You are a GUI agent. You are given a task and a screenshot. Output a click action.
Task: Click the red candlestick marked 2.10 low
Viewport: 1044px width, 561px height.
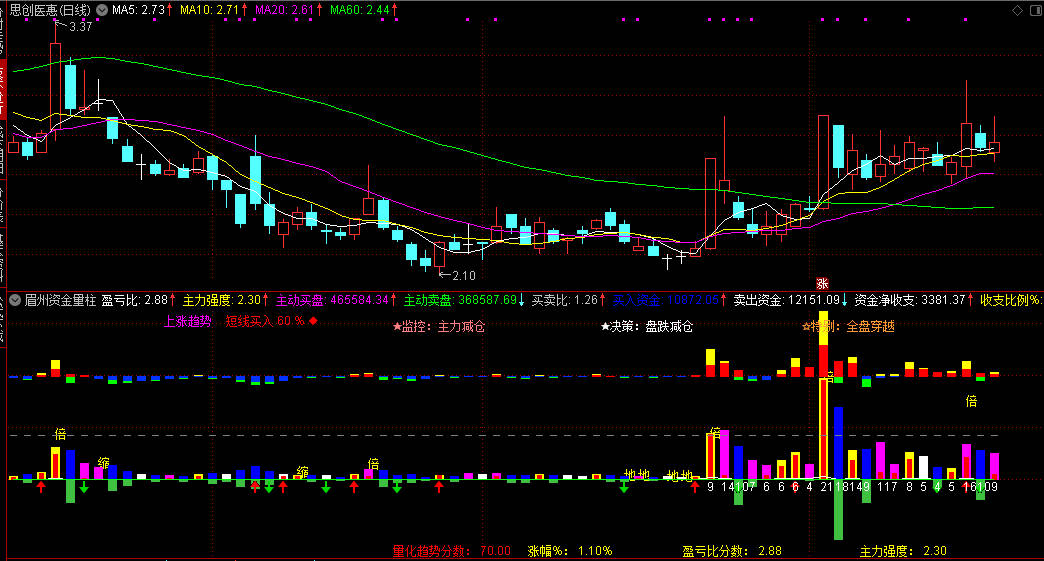439,255
